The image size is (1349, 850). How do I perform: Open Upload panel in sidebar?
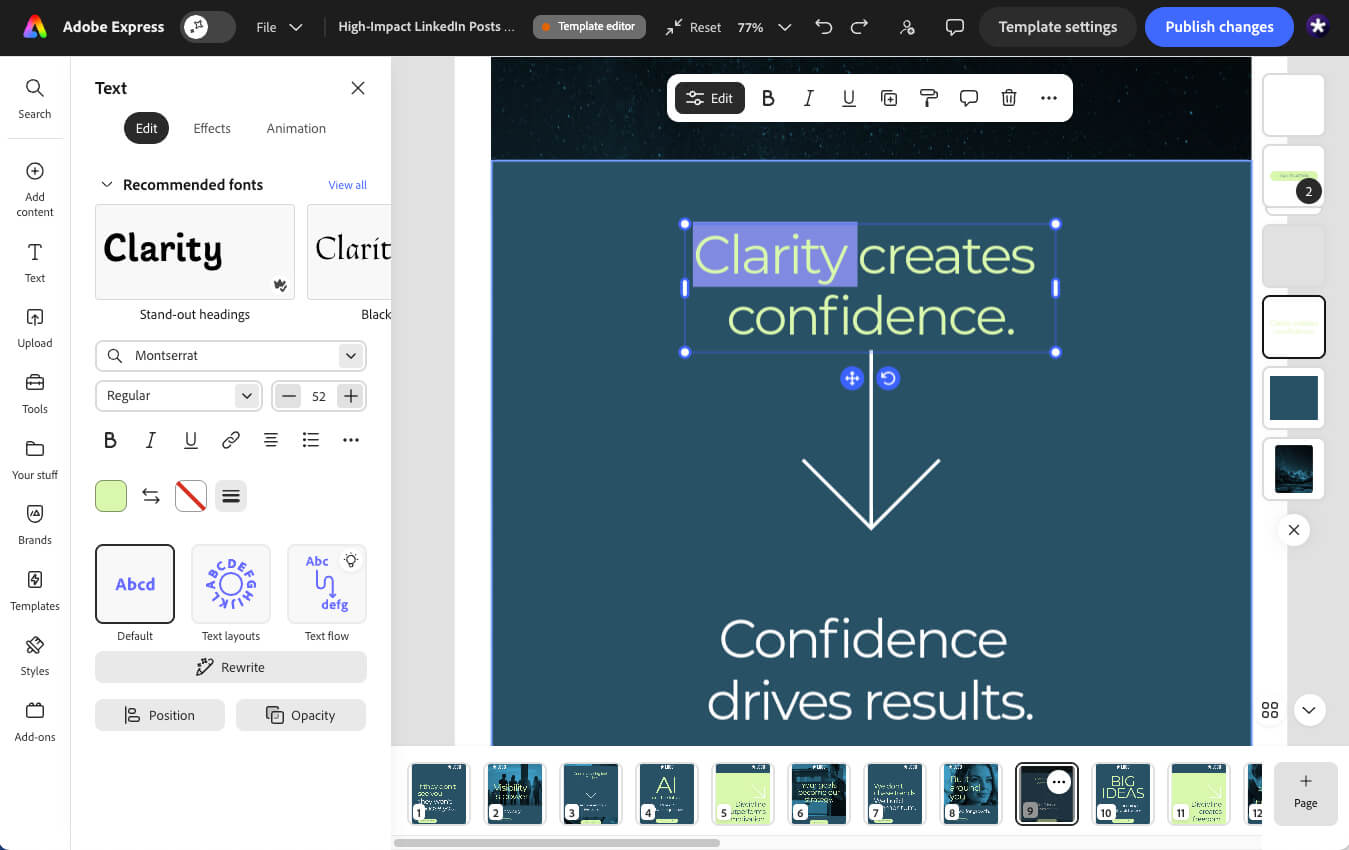tap(34, 328)
